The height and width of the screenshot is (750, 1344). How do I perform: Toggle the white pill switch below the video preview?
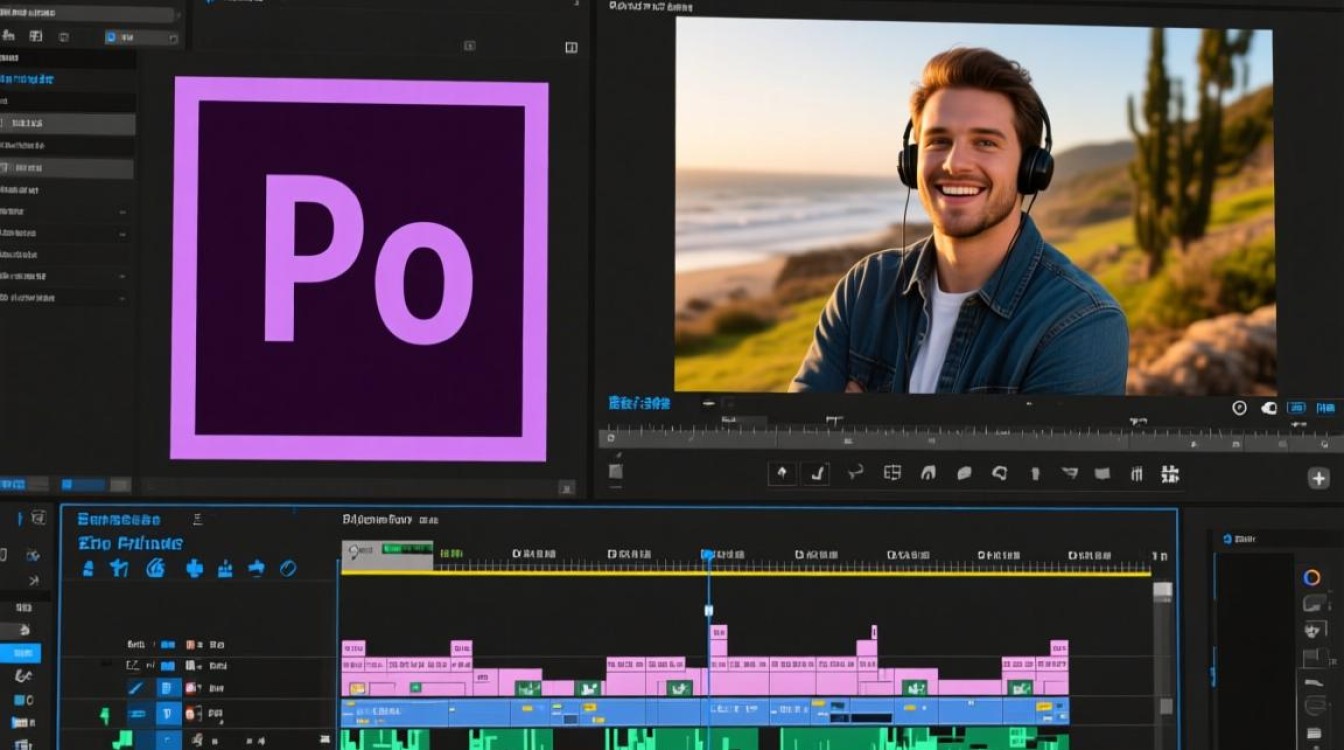click(x=1269, y=407)
